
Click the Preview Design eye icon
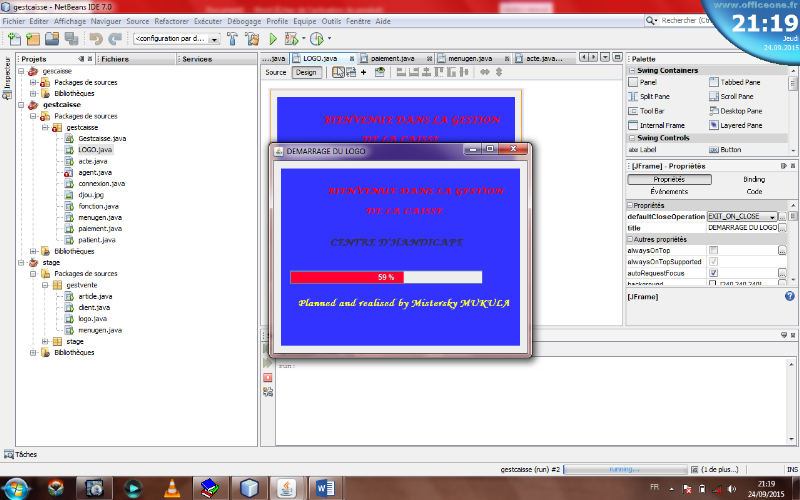(x=380, y=72)
